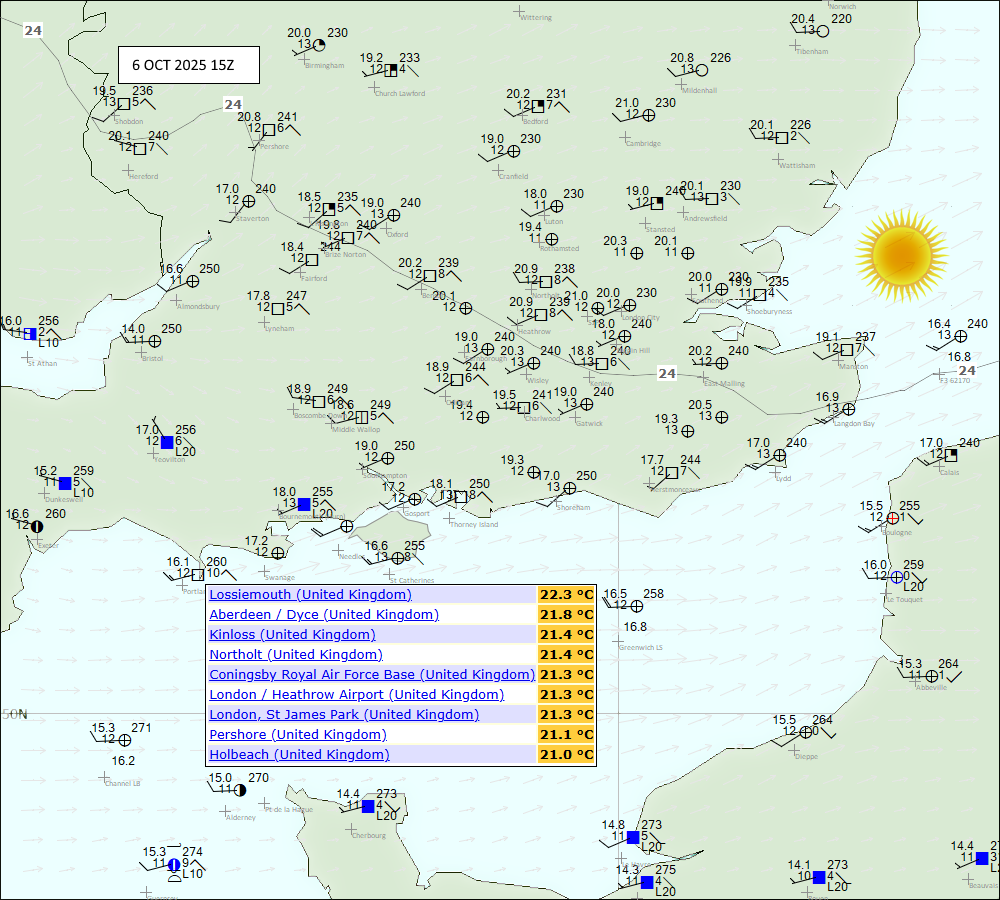Image resolution: width=1000 pixels, height=900 pixels.
Task: Open the Lossiemouth (United Kingdom) link
Action: (310, 595)
